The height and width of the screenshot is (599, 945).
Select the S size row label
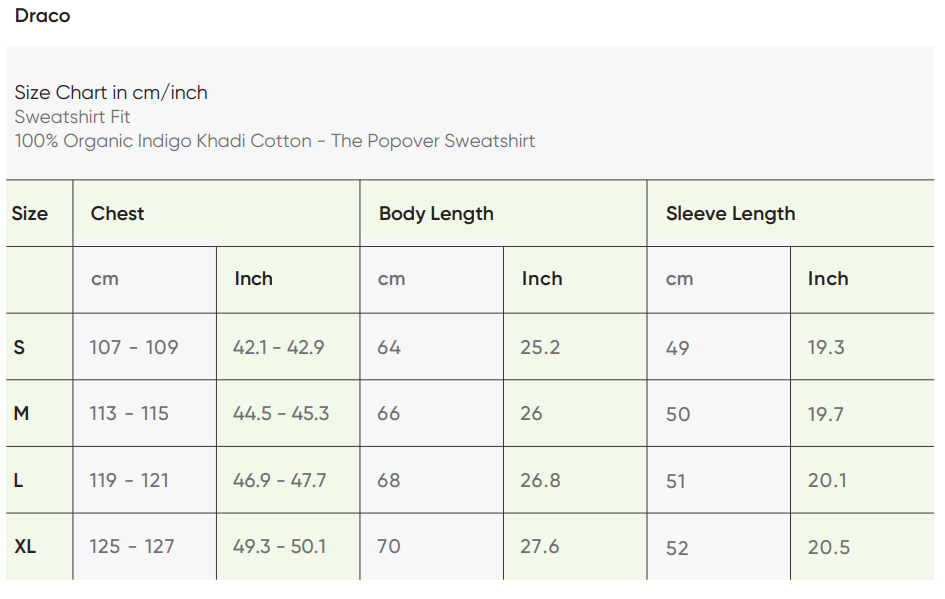coord(19,348)
